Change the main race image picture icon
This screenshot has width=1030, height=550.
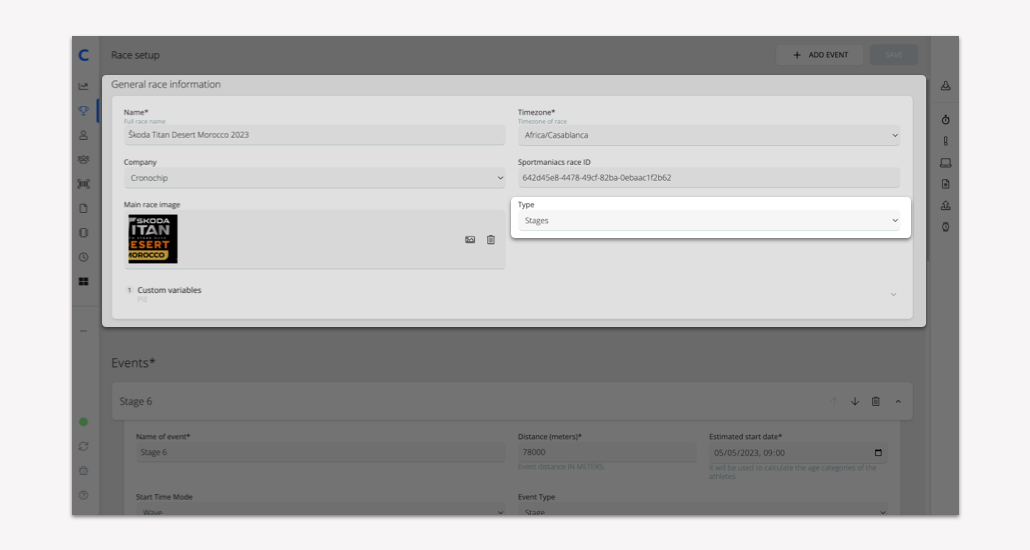tap(470, 240)
